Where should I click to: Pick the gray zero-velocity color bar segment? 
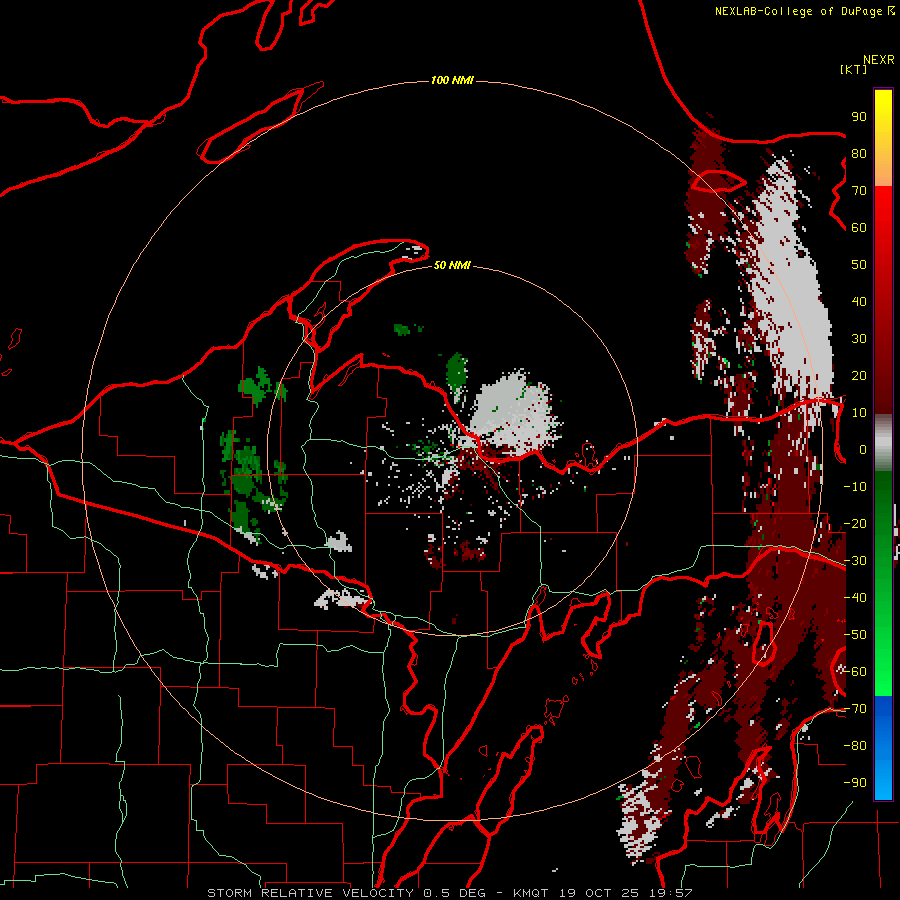(883, 443)
